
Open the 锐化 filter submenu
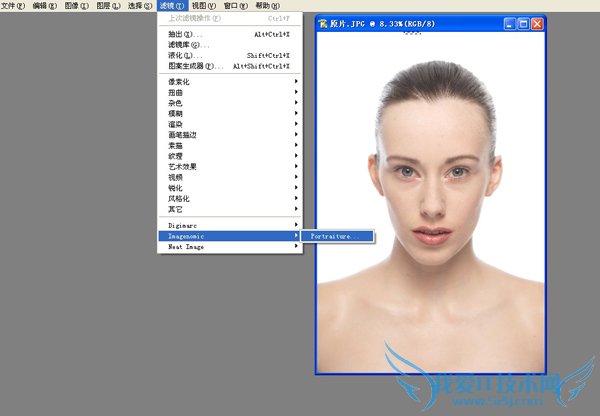point(230,188)
